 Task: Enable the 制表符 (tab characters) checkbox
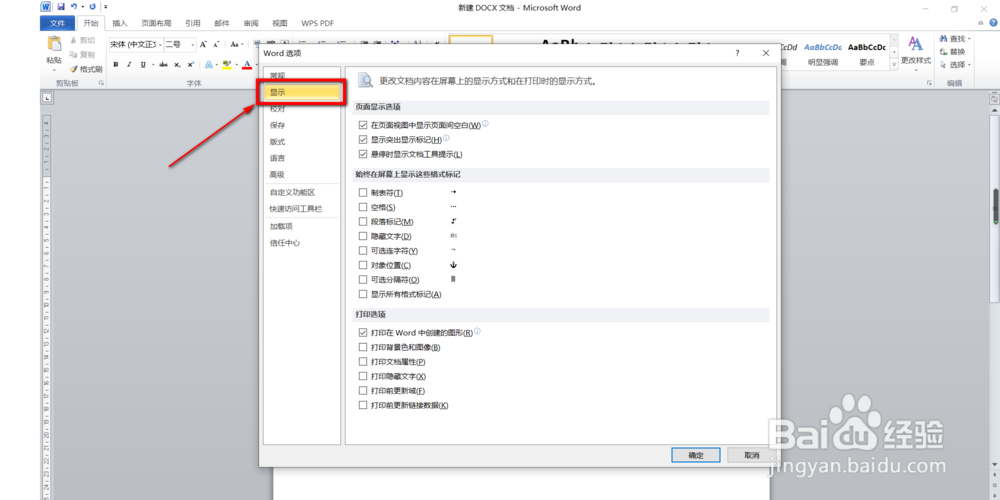(x=363, y=193)
